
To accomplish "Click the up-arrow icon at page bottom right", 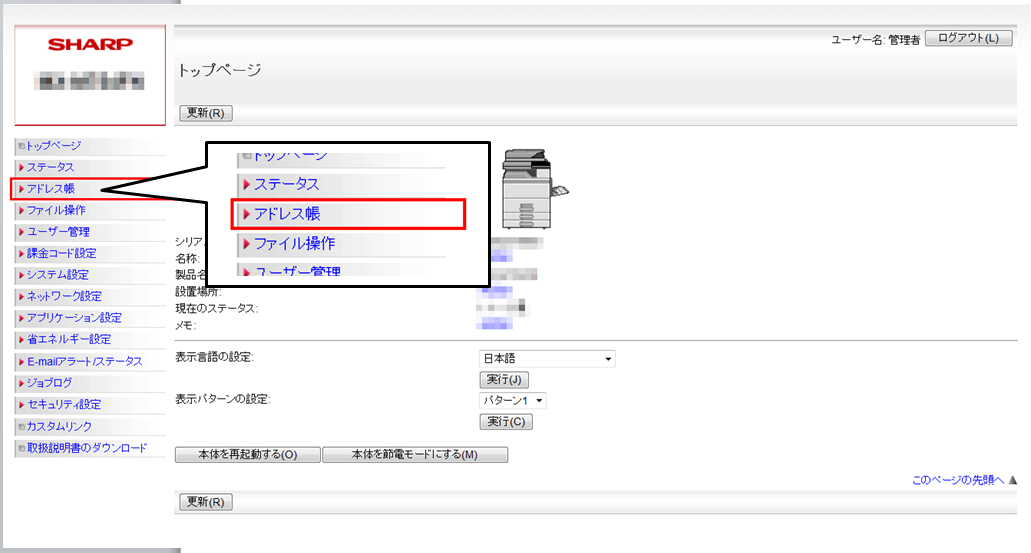I will 1013,480.
